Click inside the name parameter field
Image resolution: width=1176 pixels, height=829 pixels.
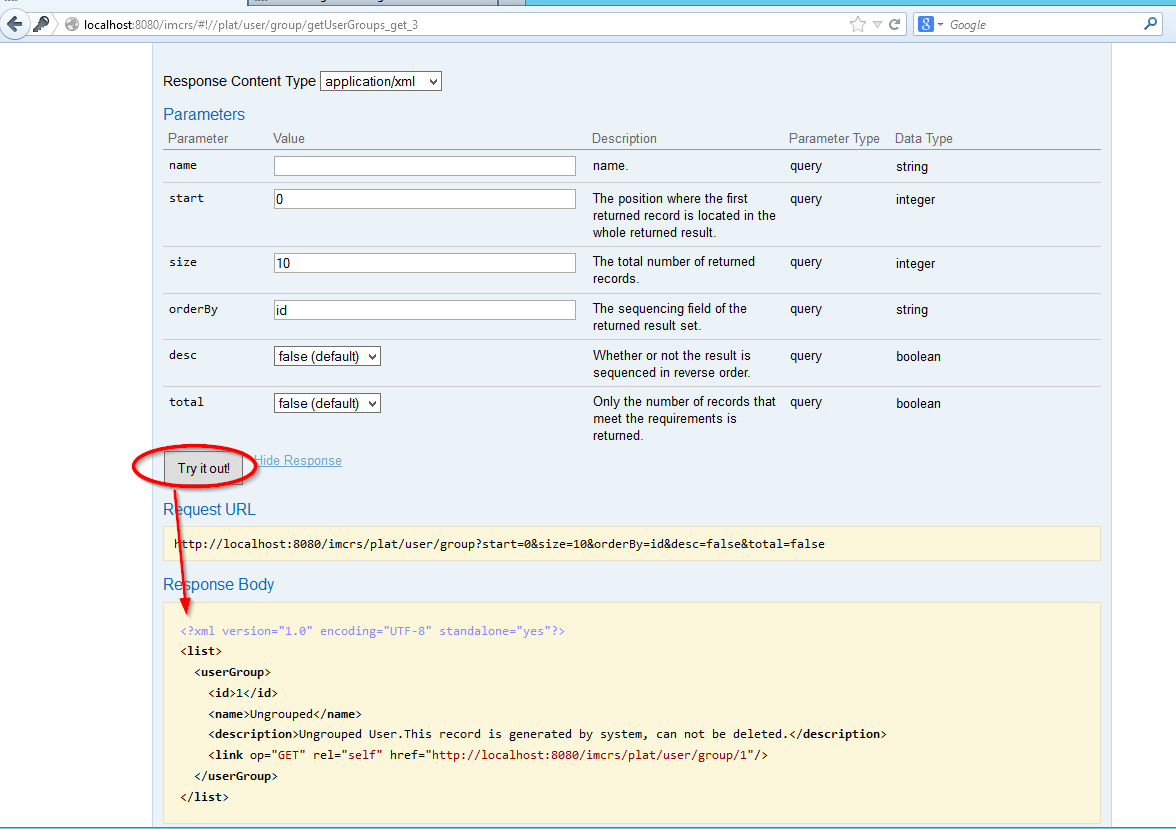click(424, 165)
